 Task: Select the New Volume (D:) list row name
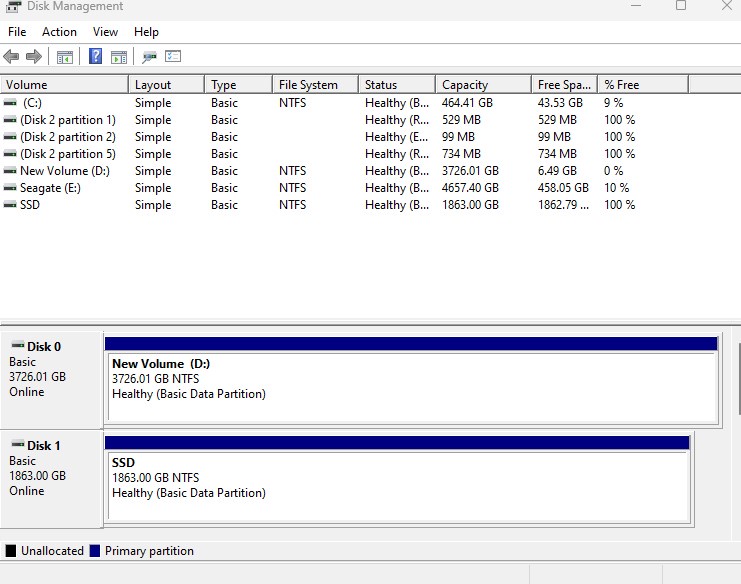coord(65,171)
